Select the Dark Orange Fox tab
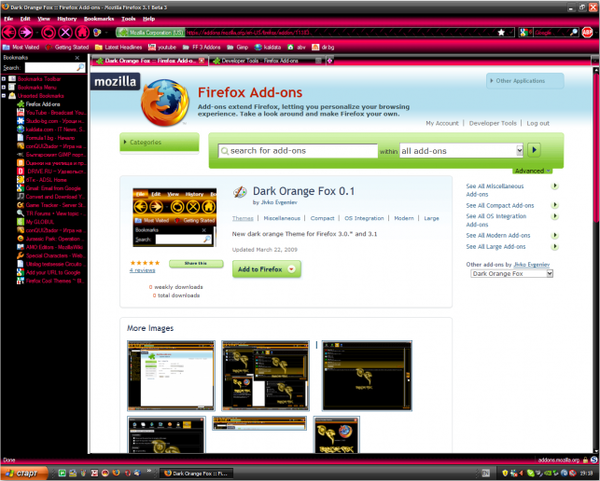Screen dimensions: 600x481 coord(149,61)
